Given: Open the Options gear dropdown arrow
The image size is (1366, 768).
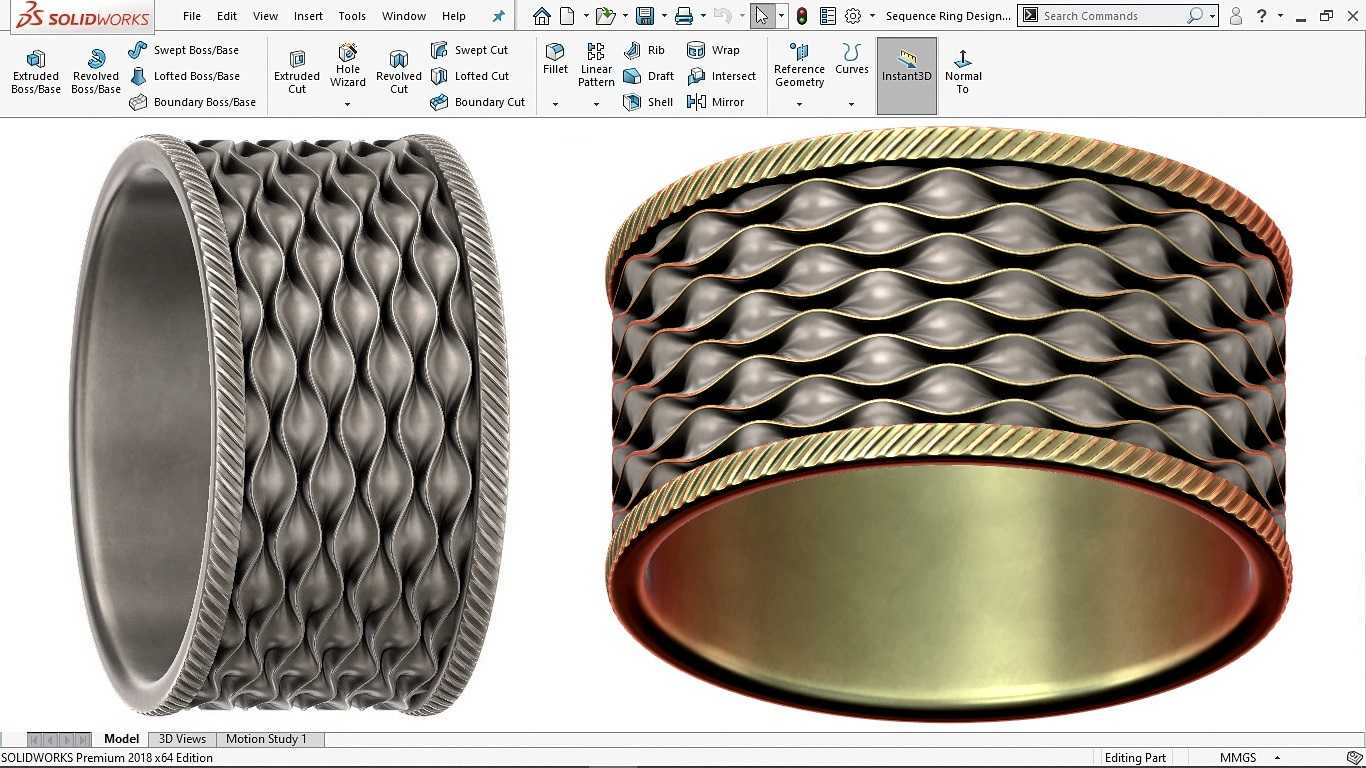Looking at the screenshot, I should tap(872, 16).
